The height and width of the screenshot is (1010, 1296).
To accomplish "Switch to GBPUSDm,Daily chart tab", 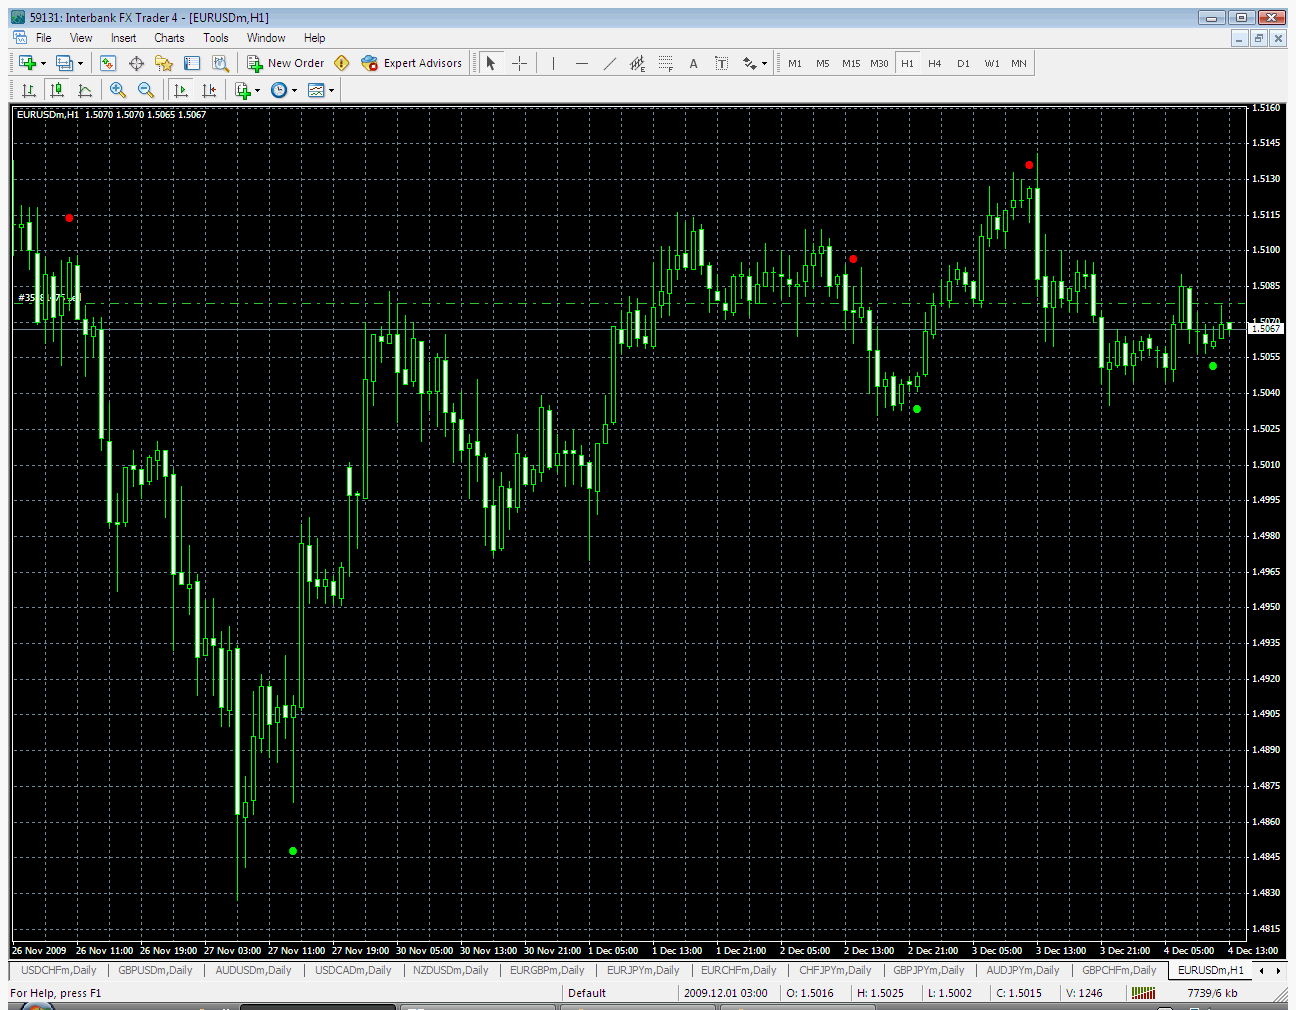I will point(155,970).
